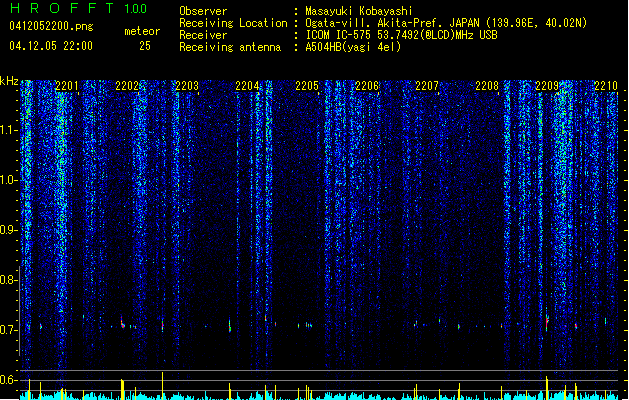Click the 2205 time marker
This screenshot has width=629, height=400.
pos(307,86)
